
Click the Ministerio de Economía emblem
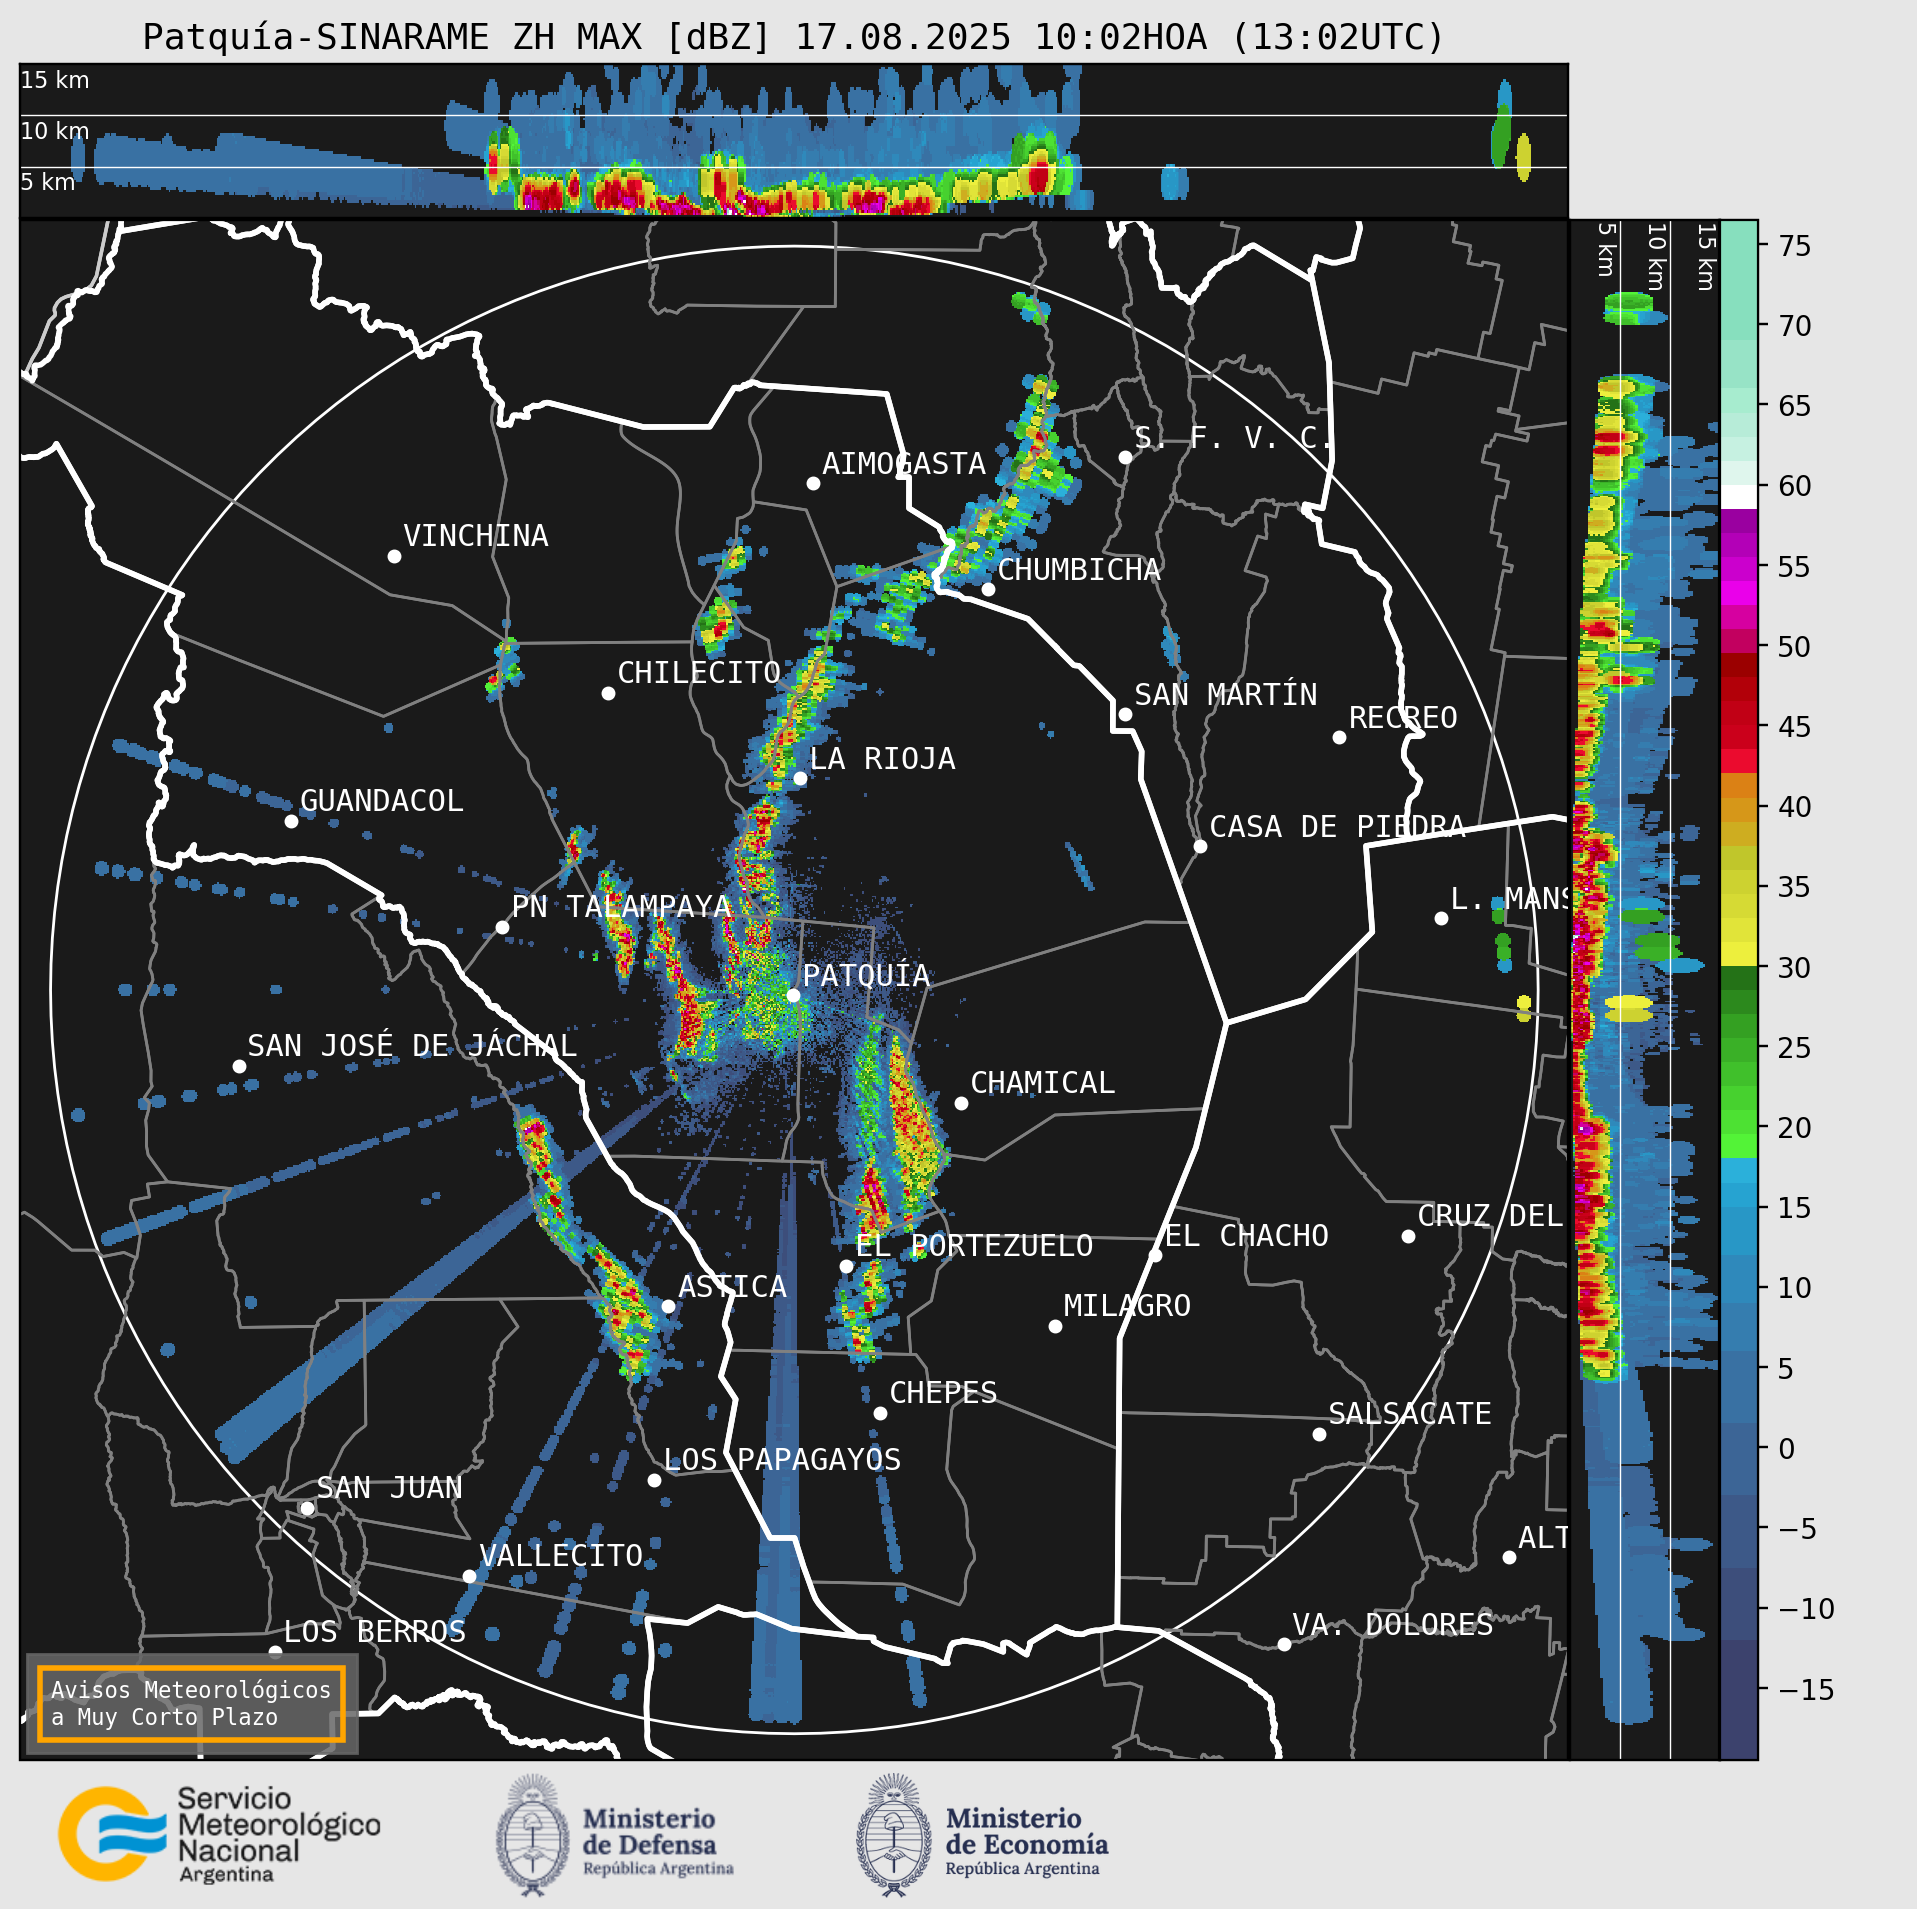coord(893,1835)
